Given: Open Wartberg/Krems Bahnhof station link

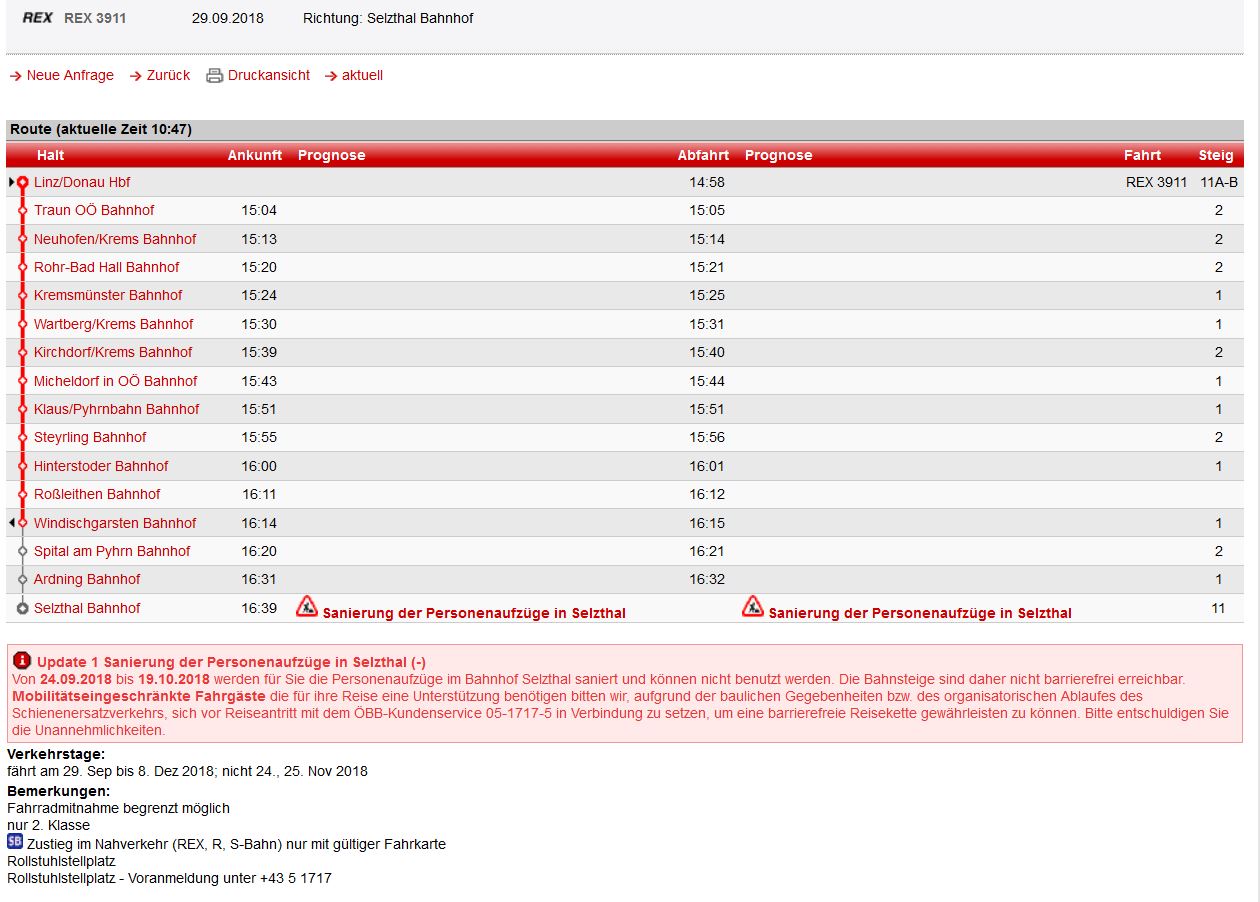Looking at the screenshot, I should [114, 324].
